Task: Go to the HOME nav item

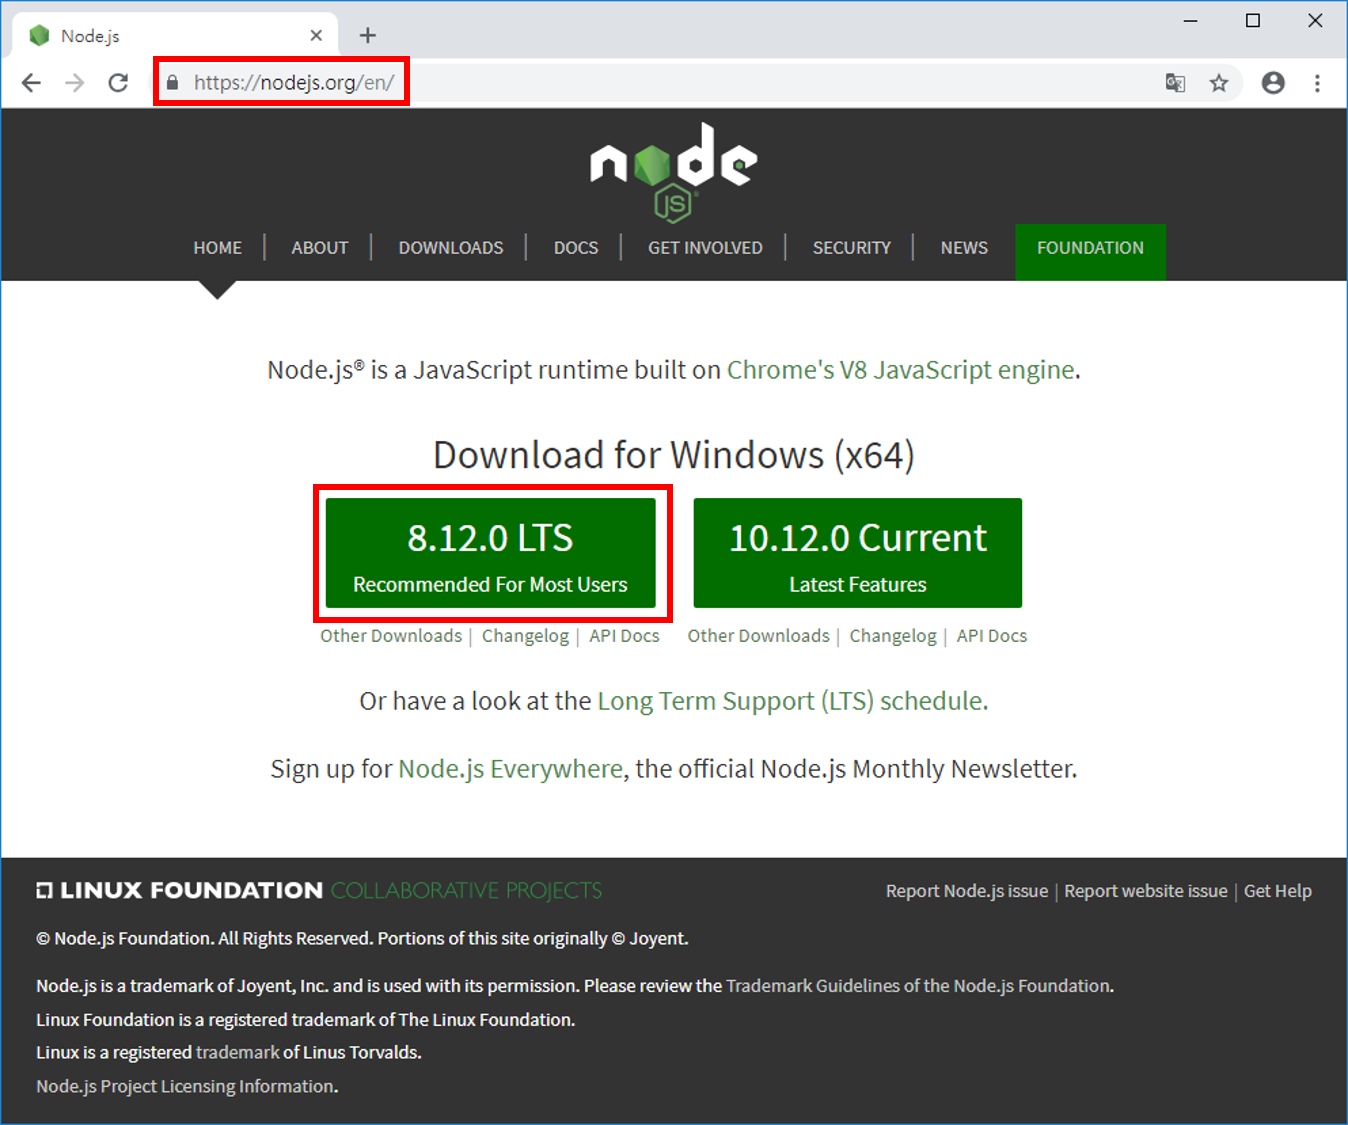Action: click(x=218, y=248)
